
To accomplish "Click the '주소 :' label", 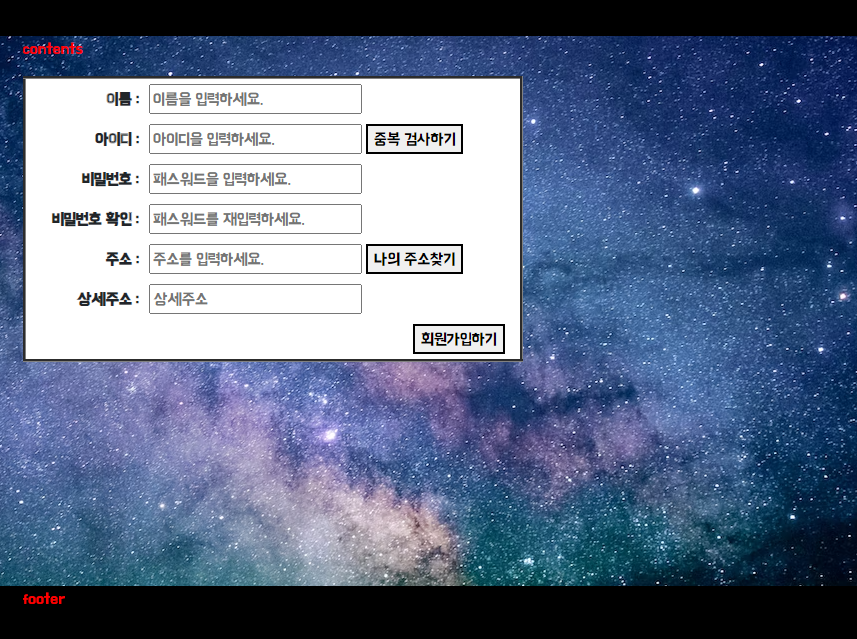I will point(123,259).
